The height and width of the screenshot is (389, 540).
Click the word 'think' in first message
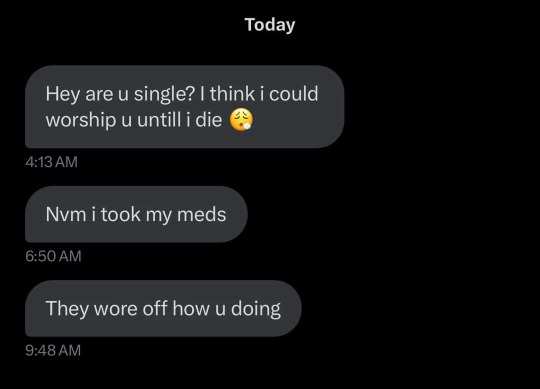232,94
